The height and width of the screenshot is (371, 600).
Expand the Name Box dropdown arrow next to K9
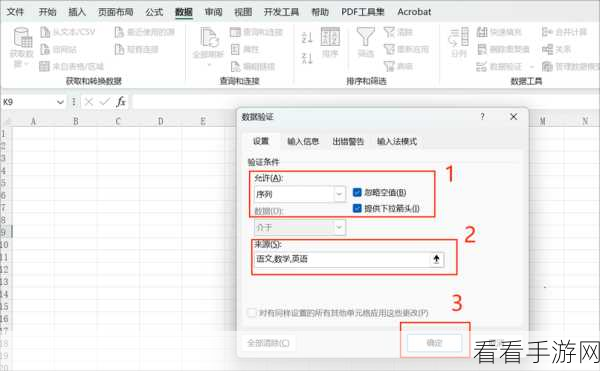[60, 102]
